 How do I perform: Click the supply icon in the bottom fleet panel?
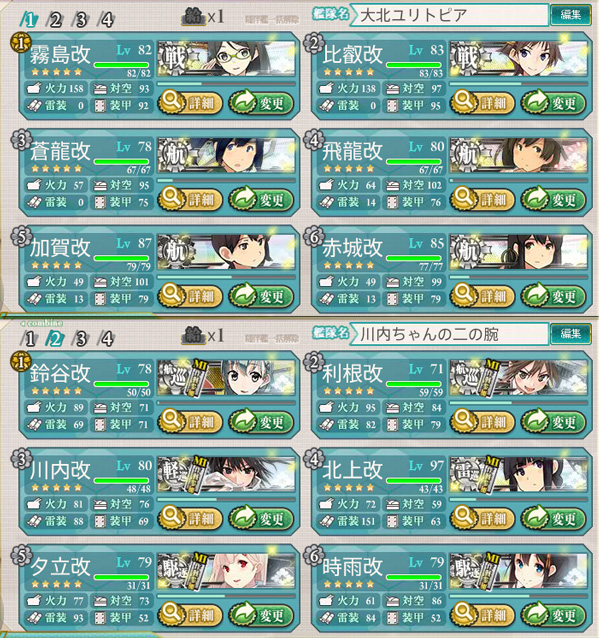coord(194,335)
